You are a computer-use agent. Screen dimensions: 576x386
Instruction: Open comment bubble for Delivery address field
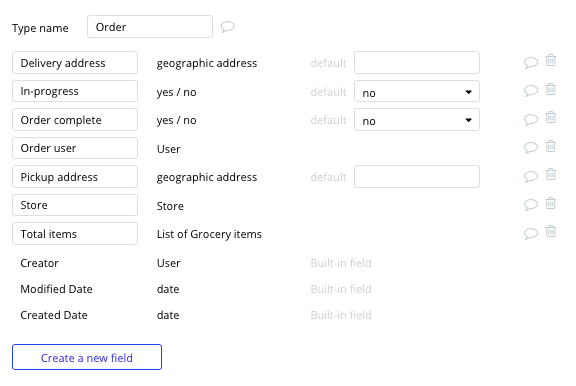[530, 62]
